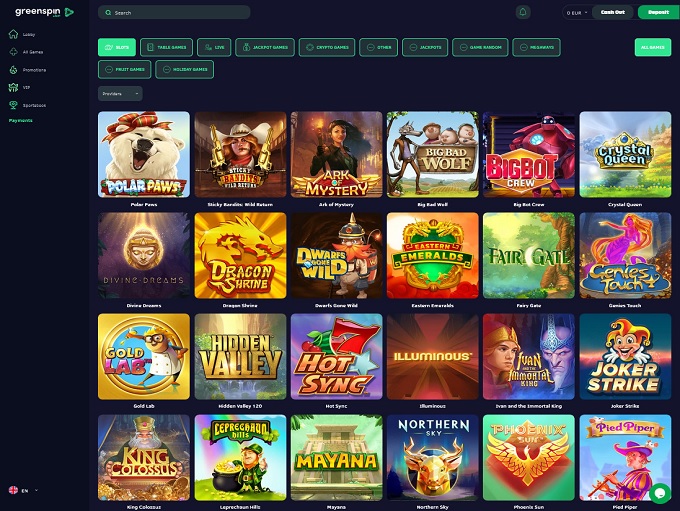This screenshot has width=680, height=511.
Task: Open All Games sidebar icon
Action: pyautogui.click(x=13, y=52)
